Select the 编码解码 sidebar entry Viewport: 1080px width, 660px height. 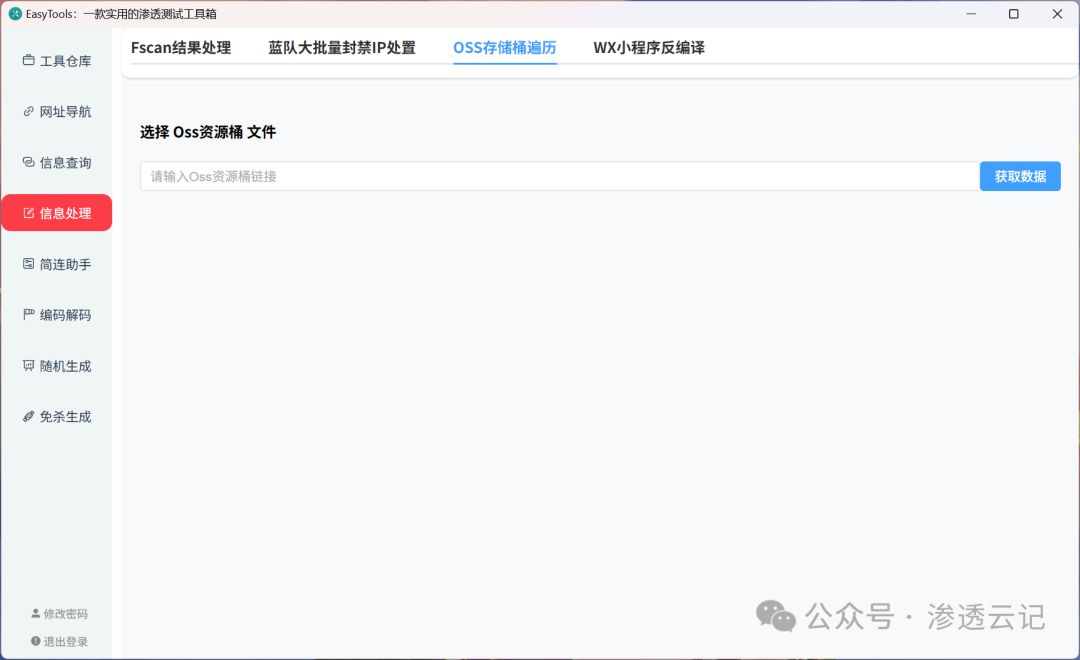pyautogui.click(x=56, y=315)
